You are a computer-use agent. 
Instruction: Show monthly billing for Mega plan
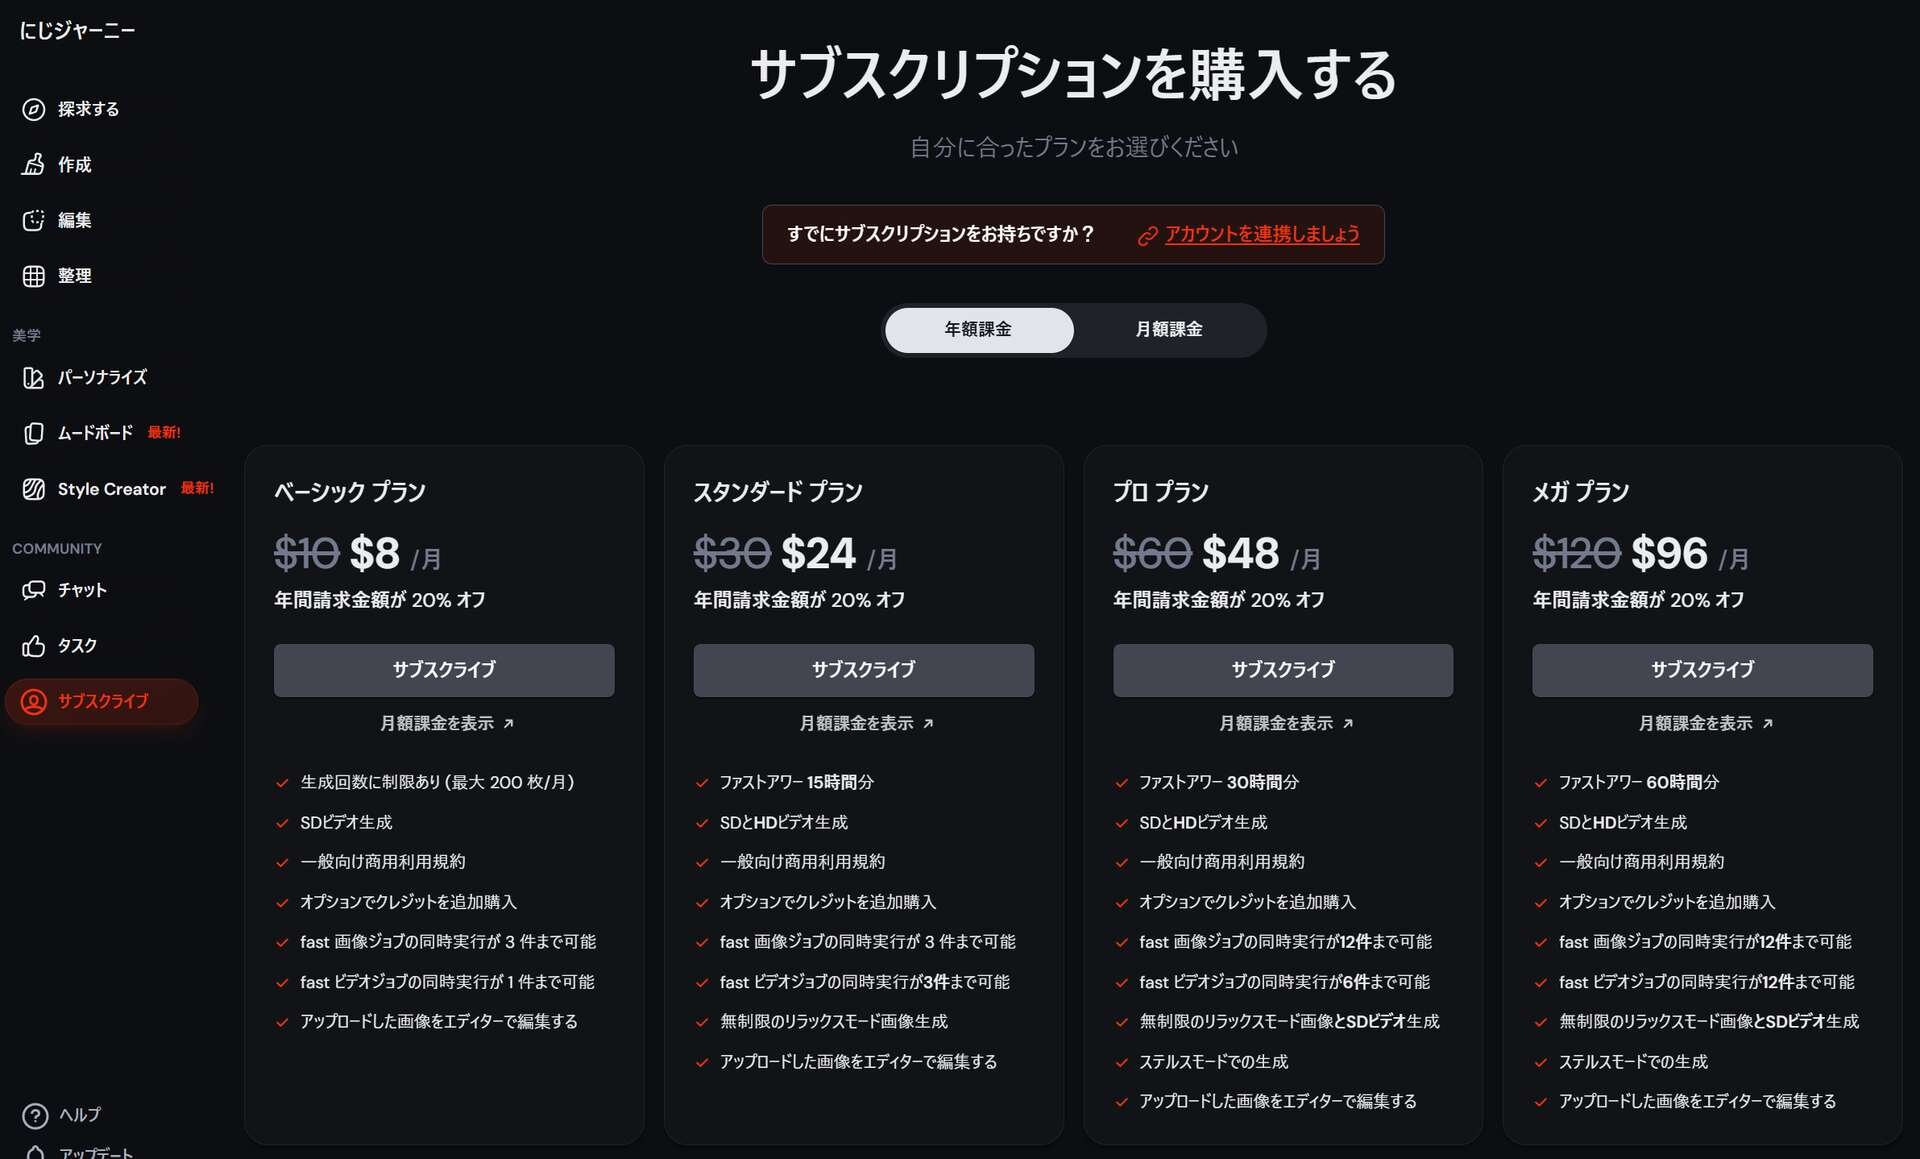tap(1704, 723)
